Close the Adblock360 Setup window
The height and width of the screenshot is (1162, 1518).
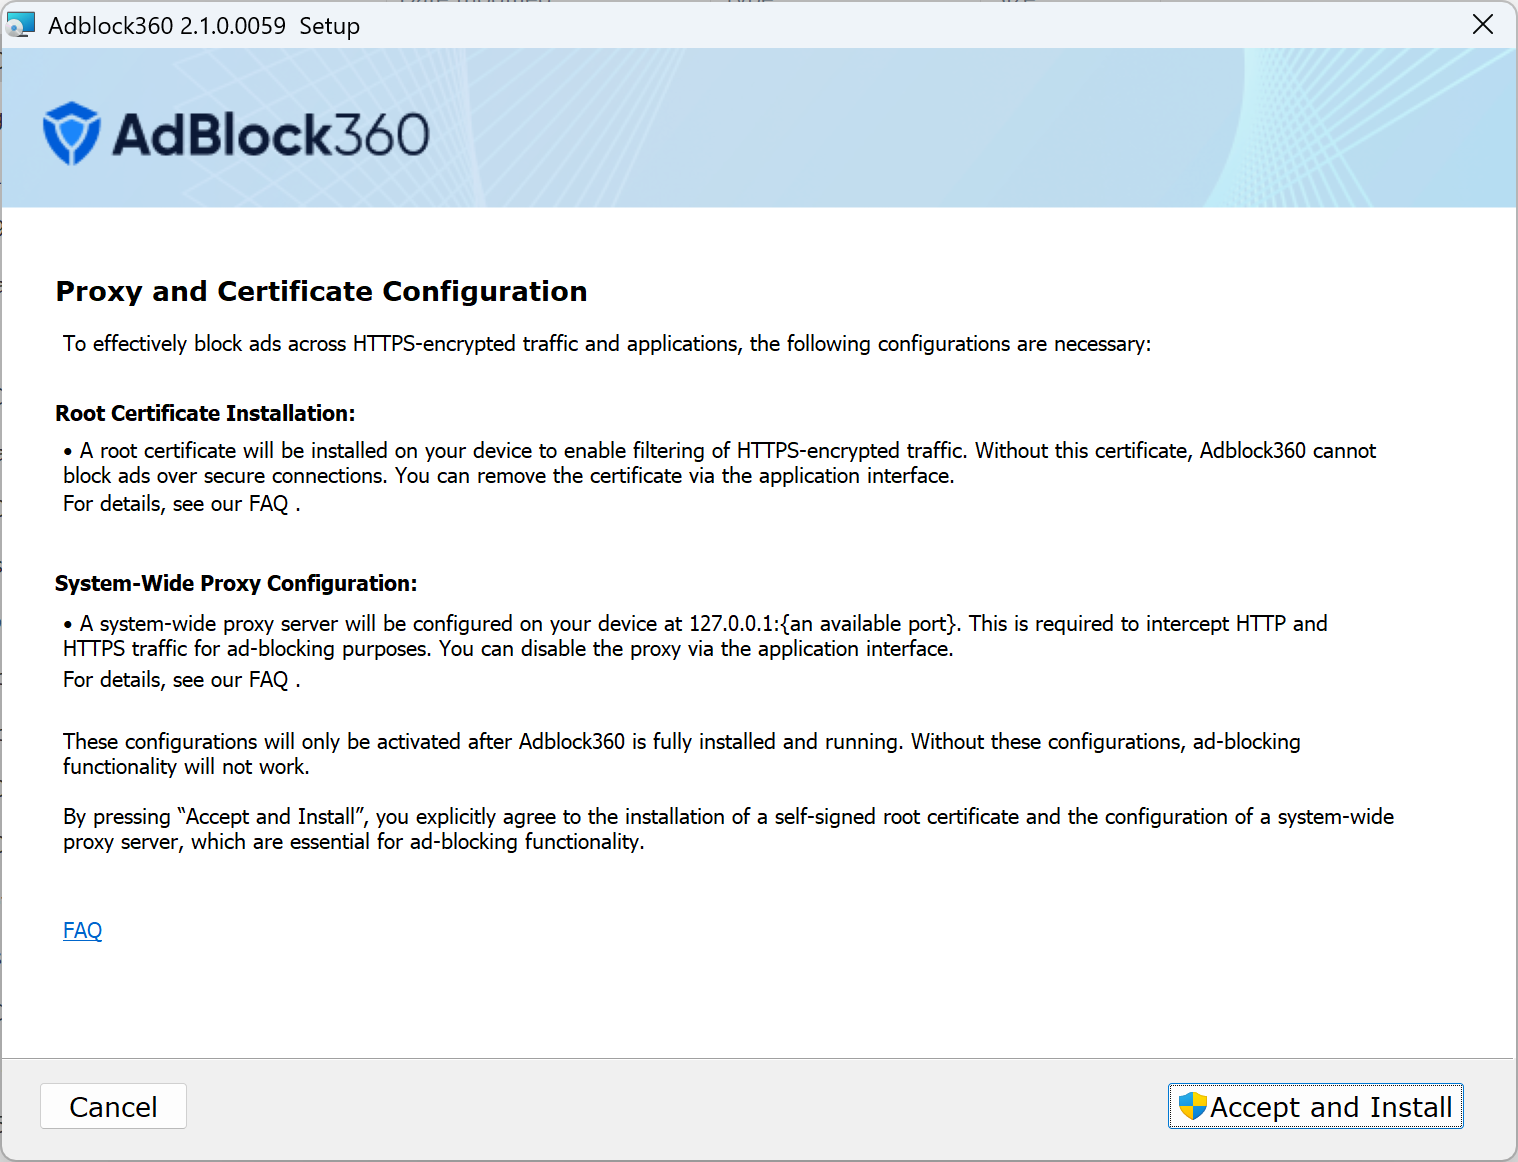pos(1483,24)
